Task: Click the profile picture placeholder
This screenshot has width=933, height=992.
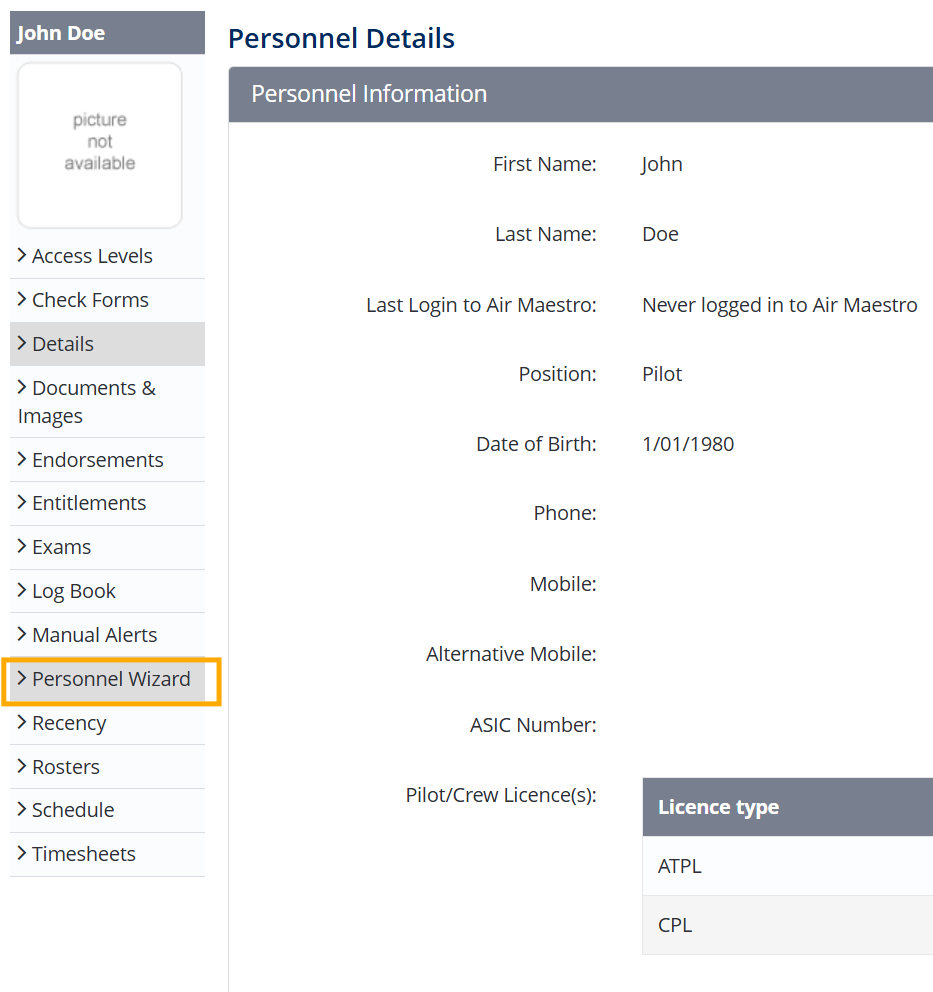Action: point(100,145)
